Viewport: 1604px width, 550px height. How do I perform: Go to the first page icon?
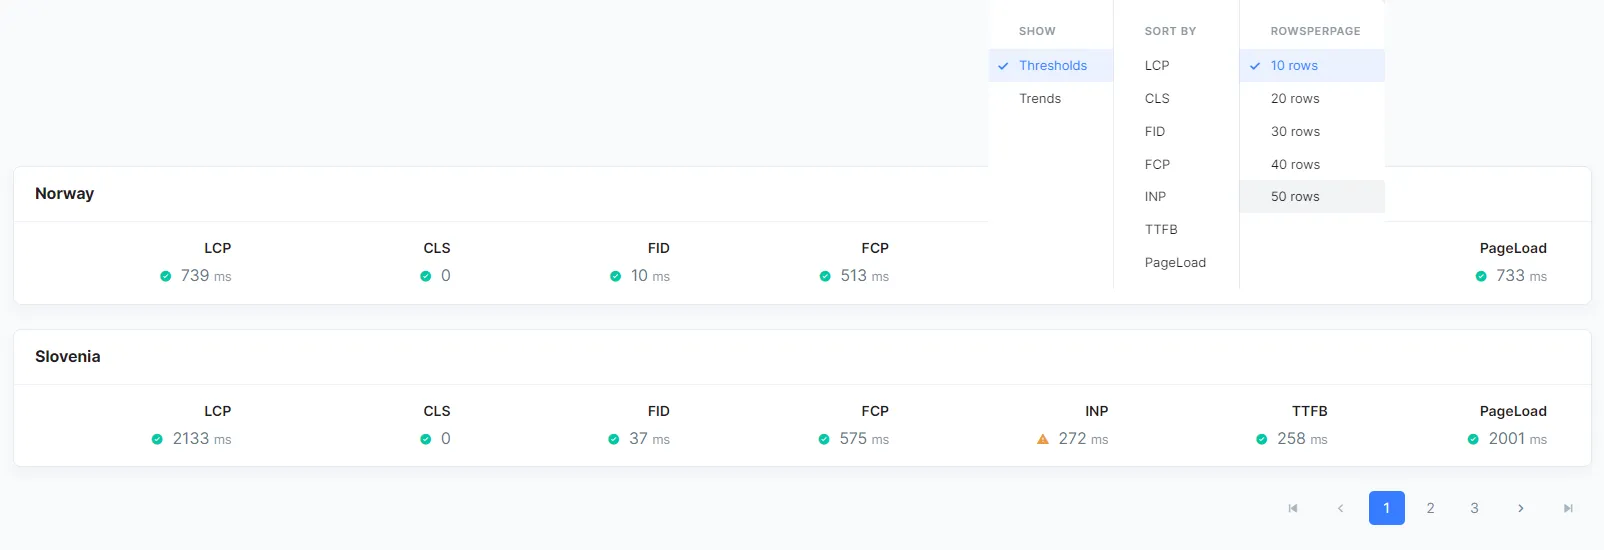coord(1293,509)
